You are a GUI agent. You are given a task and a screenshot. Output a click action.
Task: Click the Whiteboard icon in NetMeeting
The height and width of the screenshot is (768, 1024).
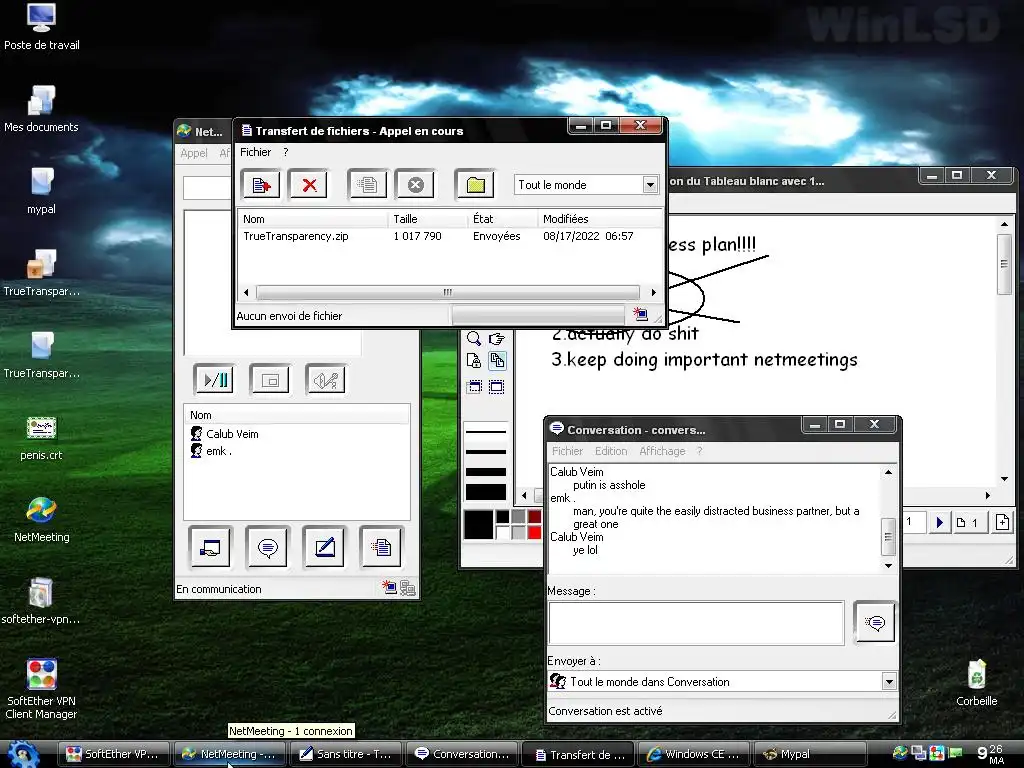click(325, 547)
